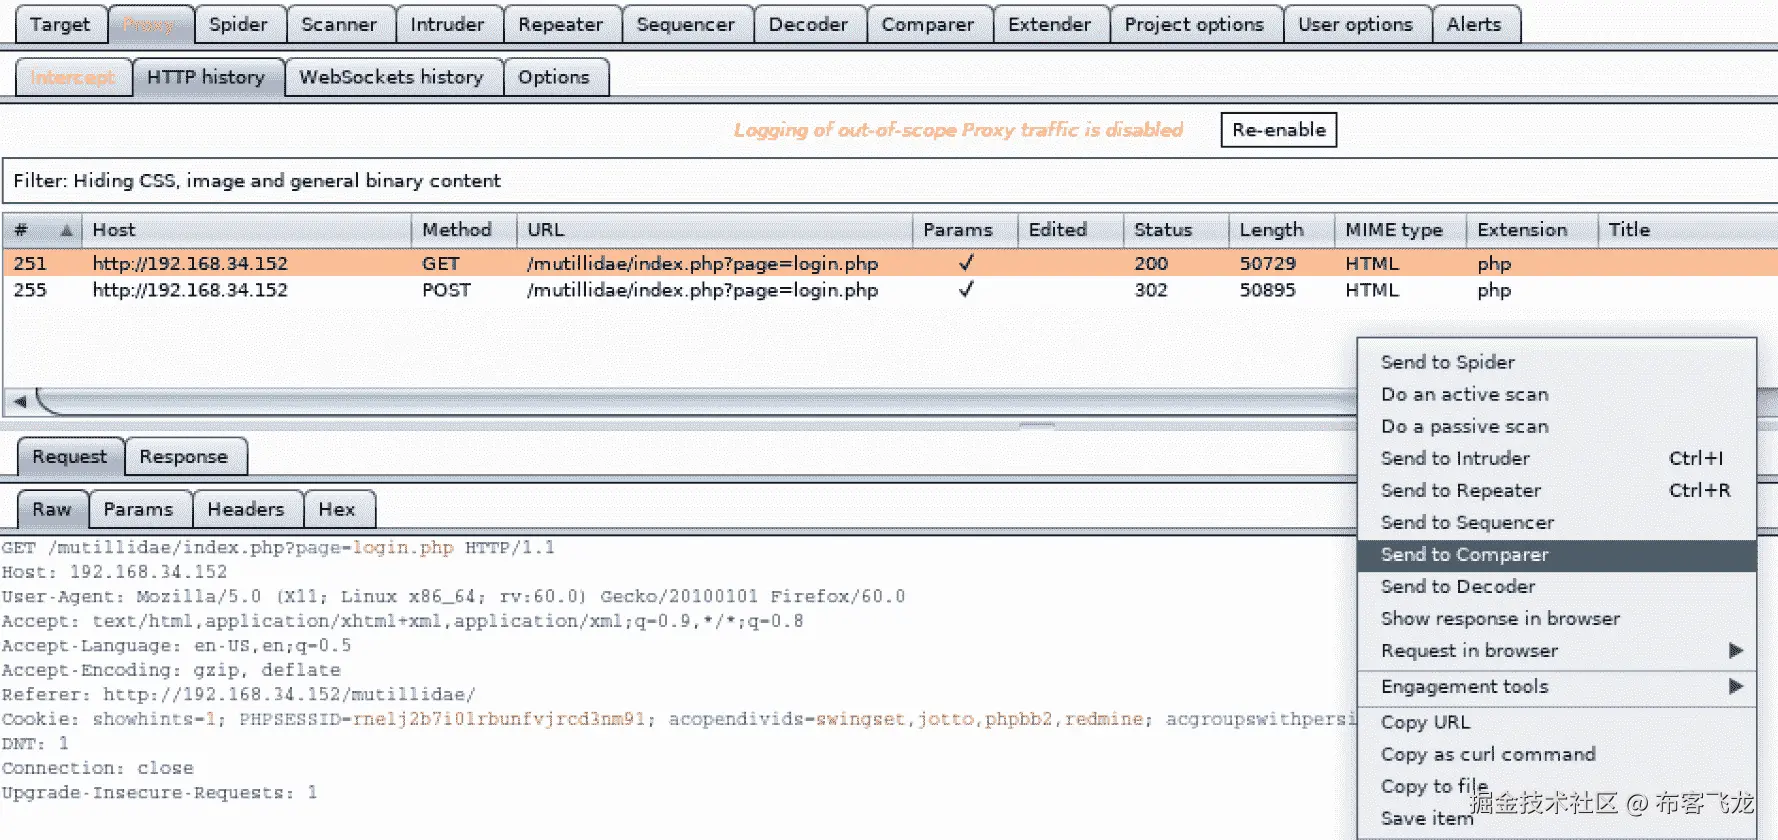Show the Response pane tab

coord(184,457)
